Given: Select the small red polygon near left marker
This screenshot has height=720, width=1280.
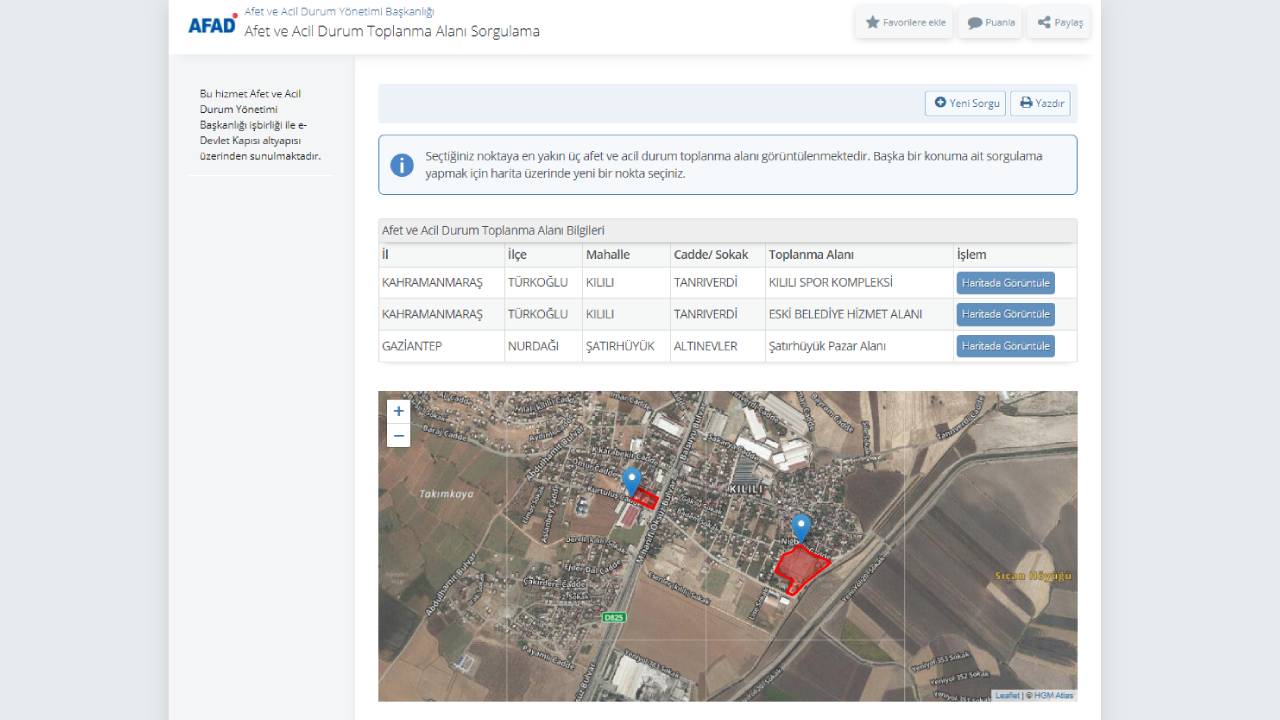Looking at the screenshot, I should coord(647,499).
